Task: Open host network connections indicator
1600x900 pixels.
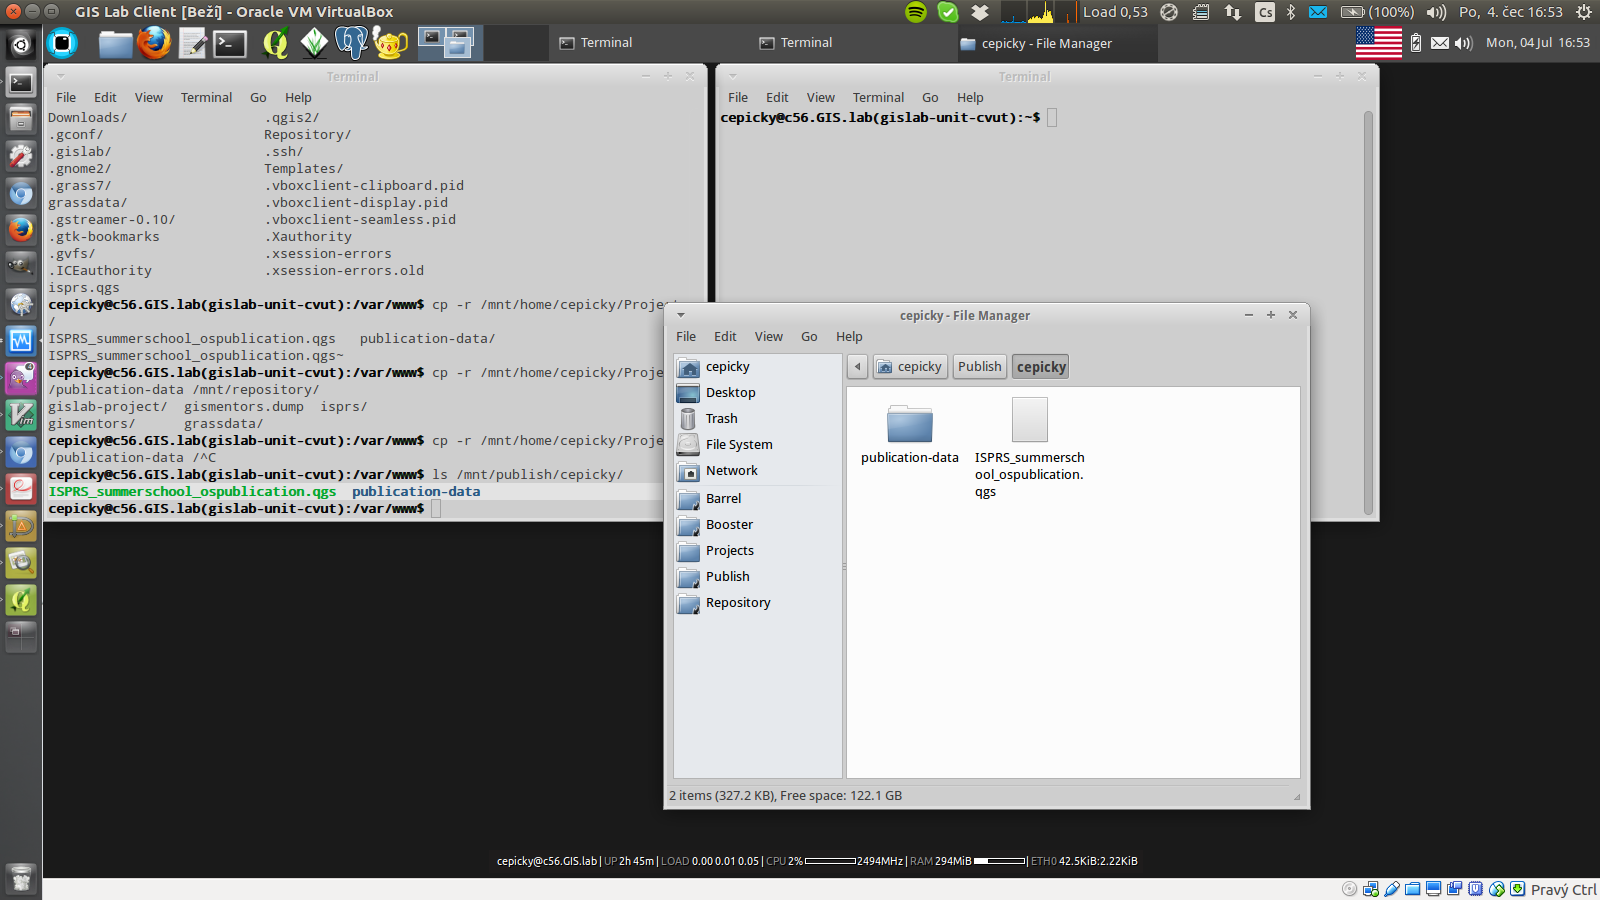Action: pyautogui.click(x=1233, y=12)
